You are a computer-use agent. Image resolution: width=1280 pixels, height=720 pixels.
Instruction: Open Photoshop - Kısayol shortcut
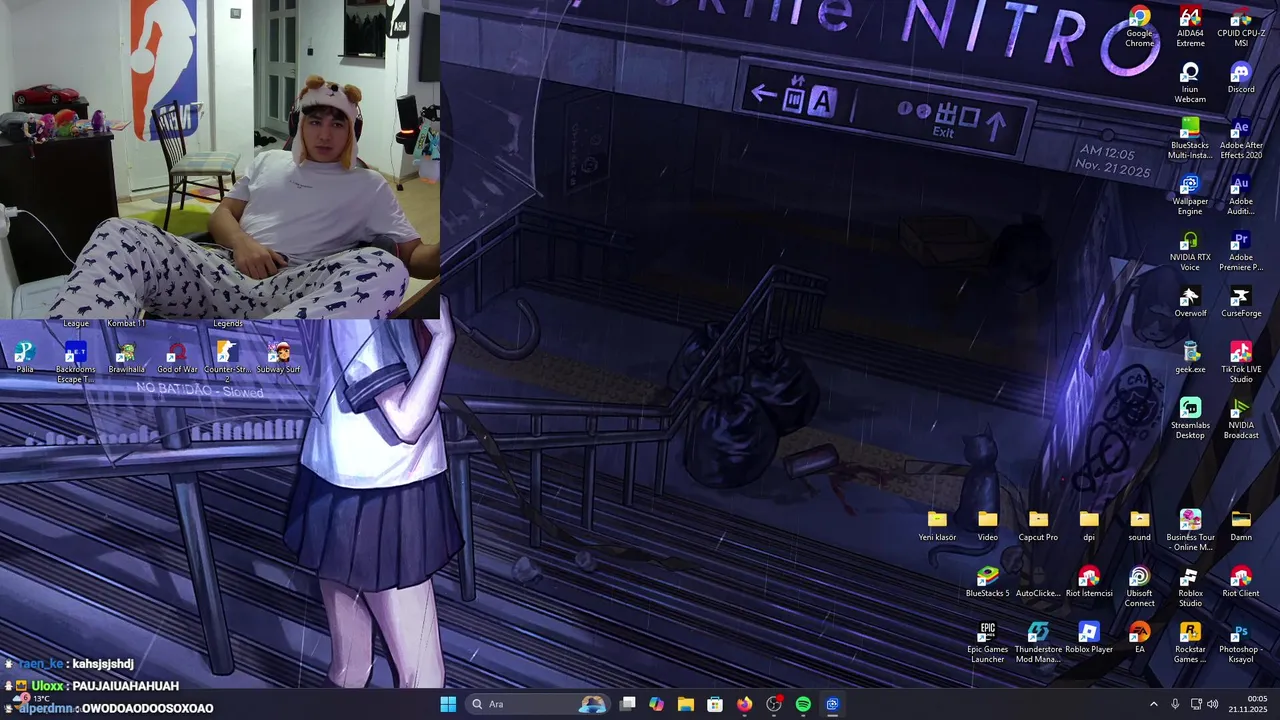point(1241,643)
